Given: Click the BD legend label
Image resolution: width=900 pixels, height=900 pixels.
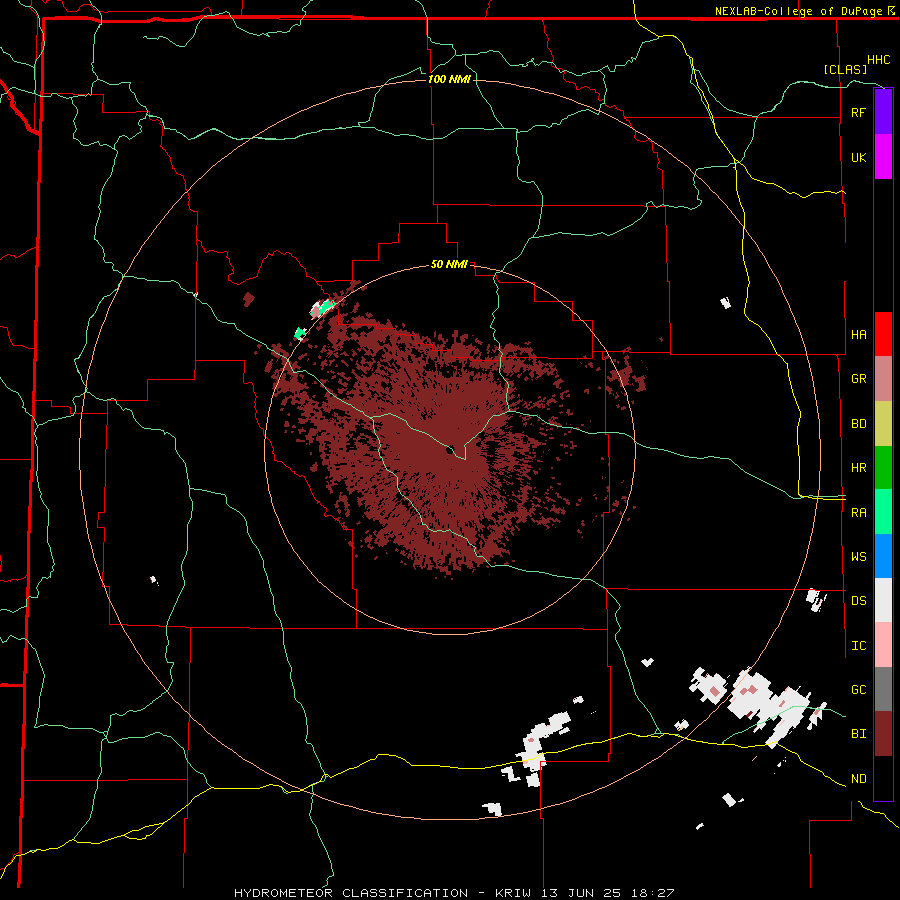Looking at the screenshot, I should coord(858,424).
